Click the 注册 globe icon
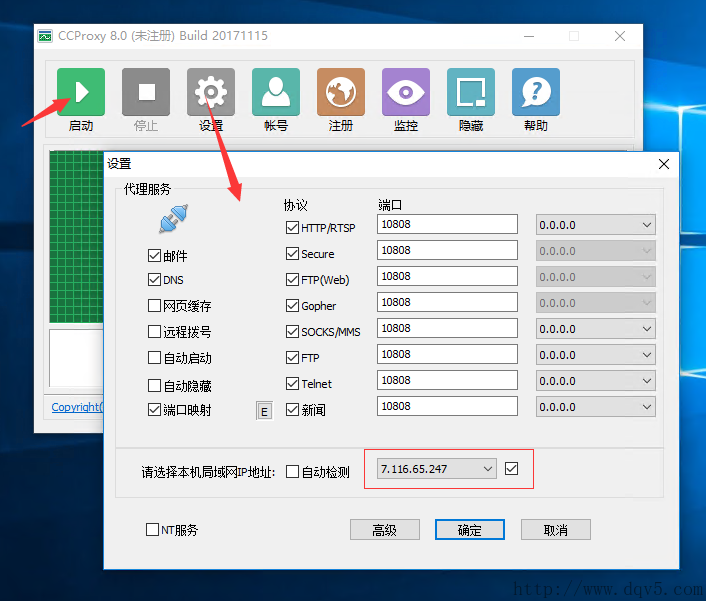Image resolution: width=706 pixels, height=601 pixels. pos(341,92)
